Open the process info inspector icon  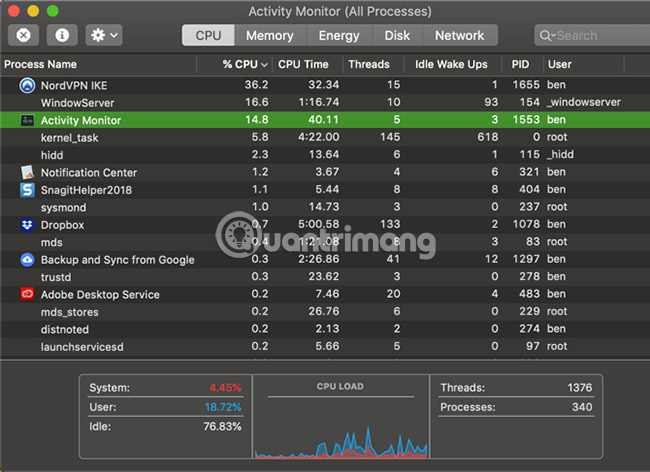click(62, 35)
